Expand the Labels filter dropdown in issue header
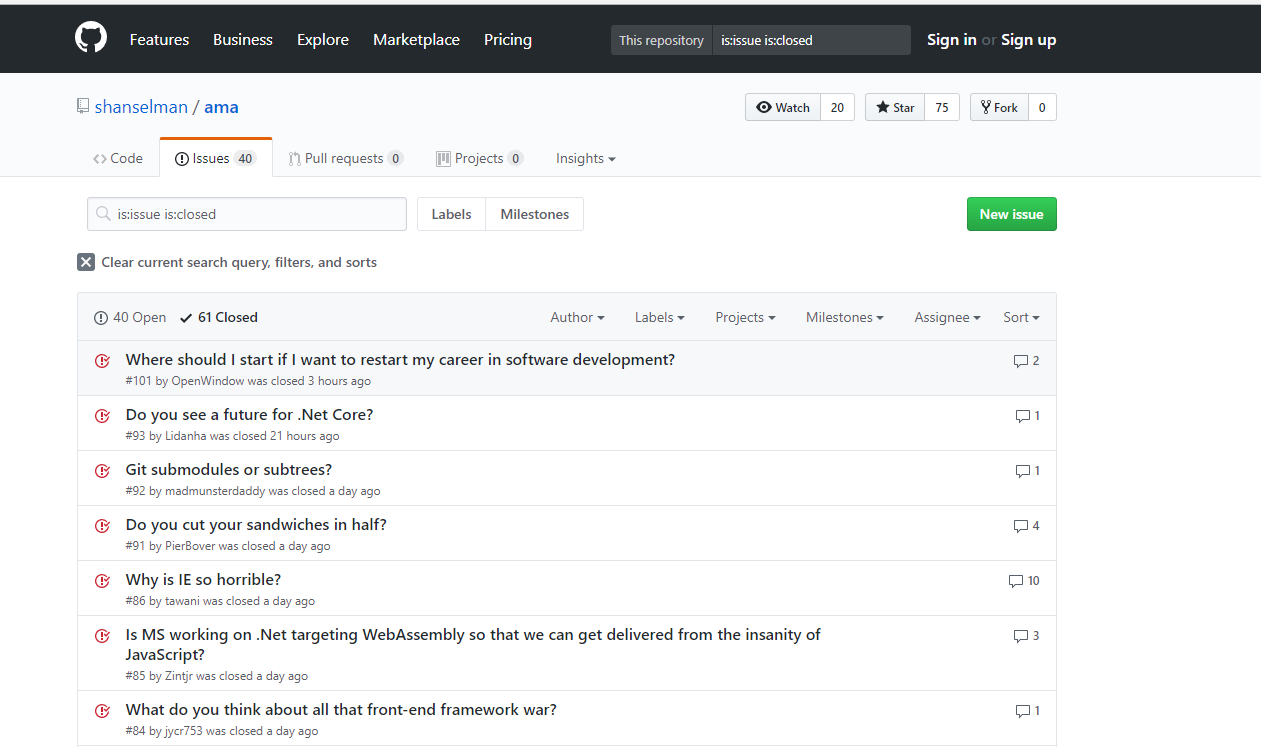 coord(660,317)
